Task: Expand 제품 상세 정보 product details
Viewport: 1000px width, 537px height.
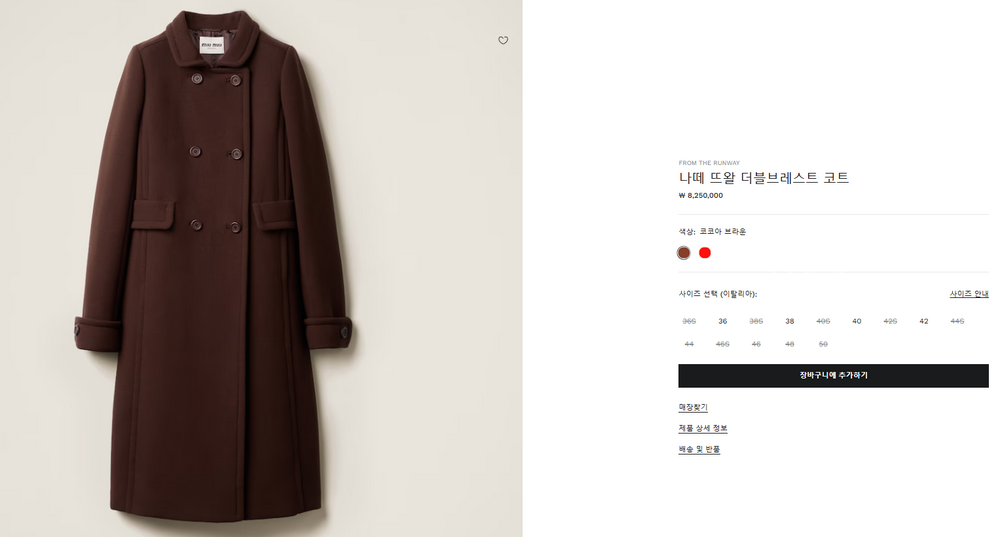Action: (703, 428)
